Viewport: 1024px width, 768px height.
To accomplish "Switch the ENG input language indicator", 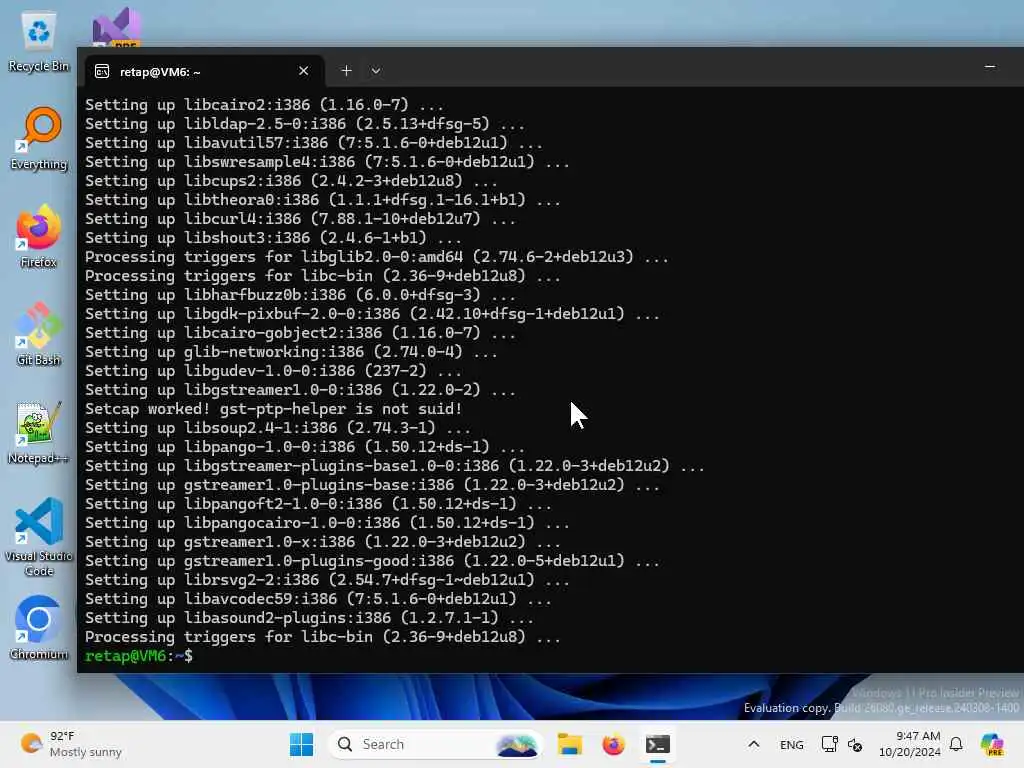I will click(x=792, y=744).
